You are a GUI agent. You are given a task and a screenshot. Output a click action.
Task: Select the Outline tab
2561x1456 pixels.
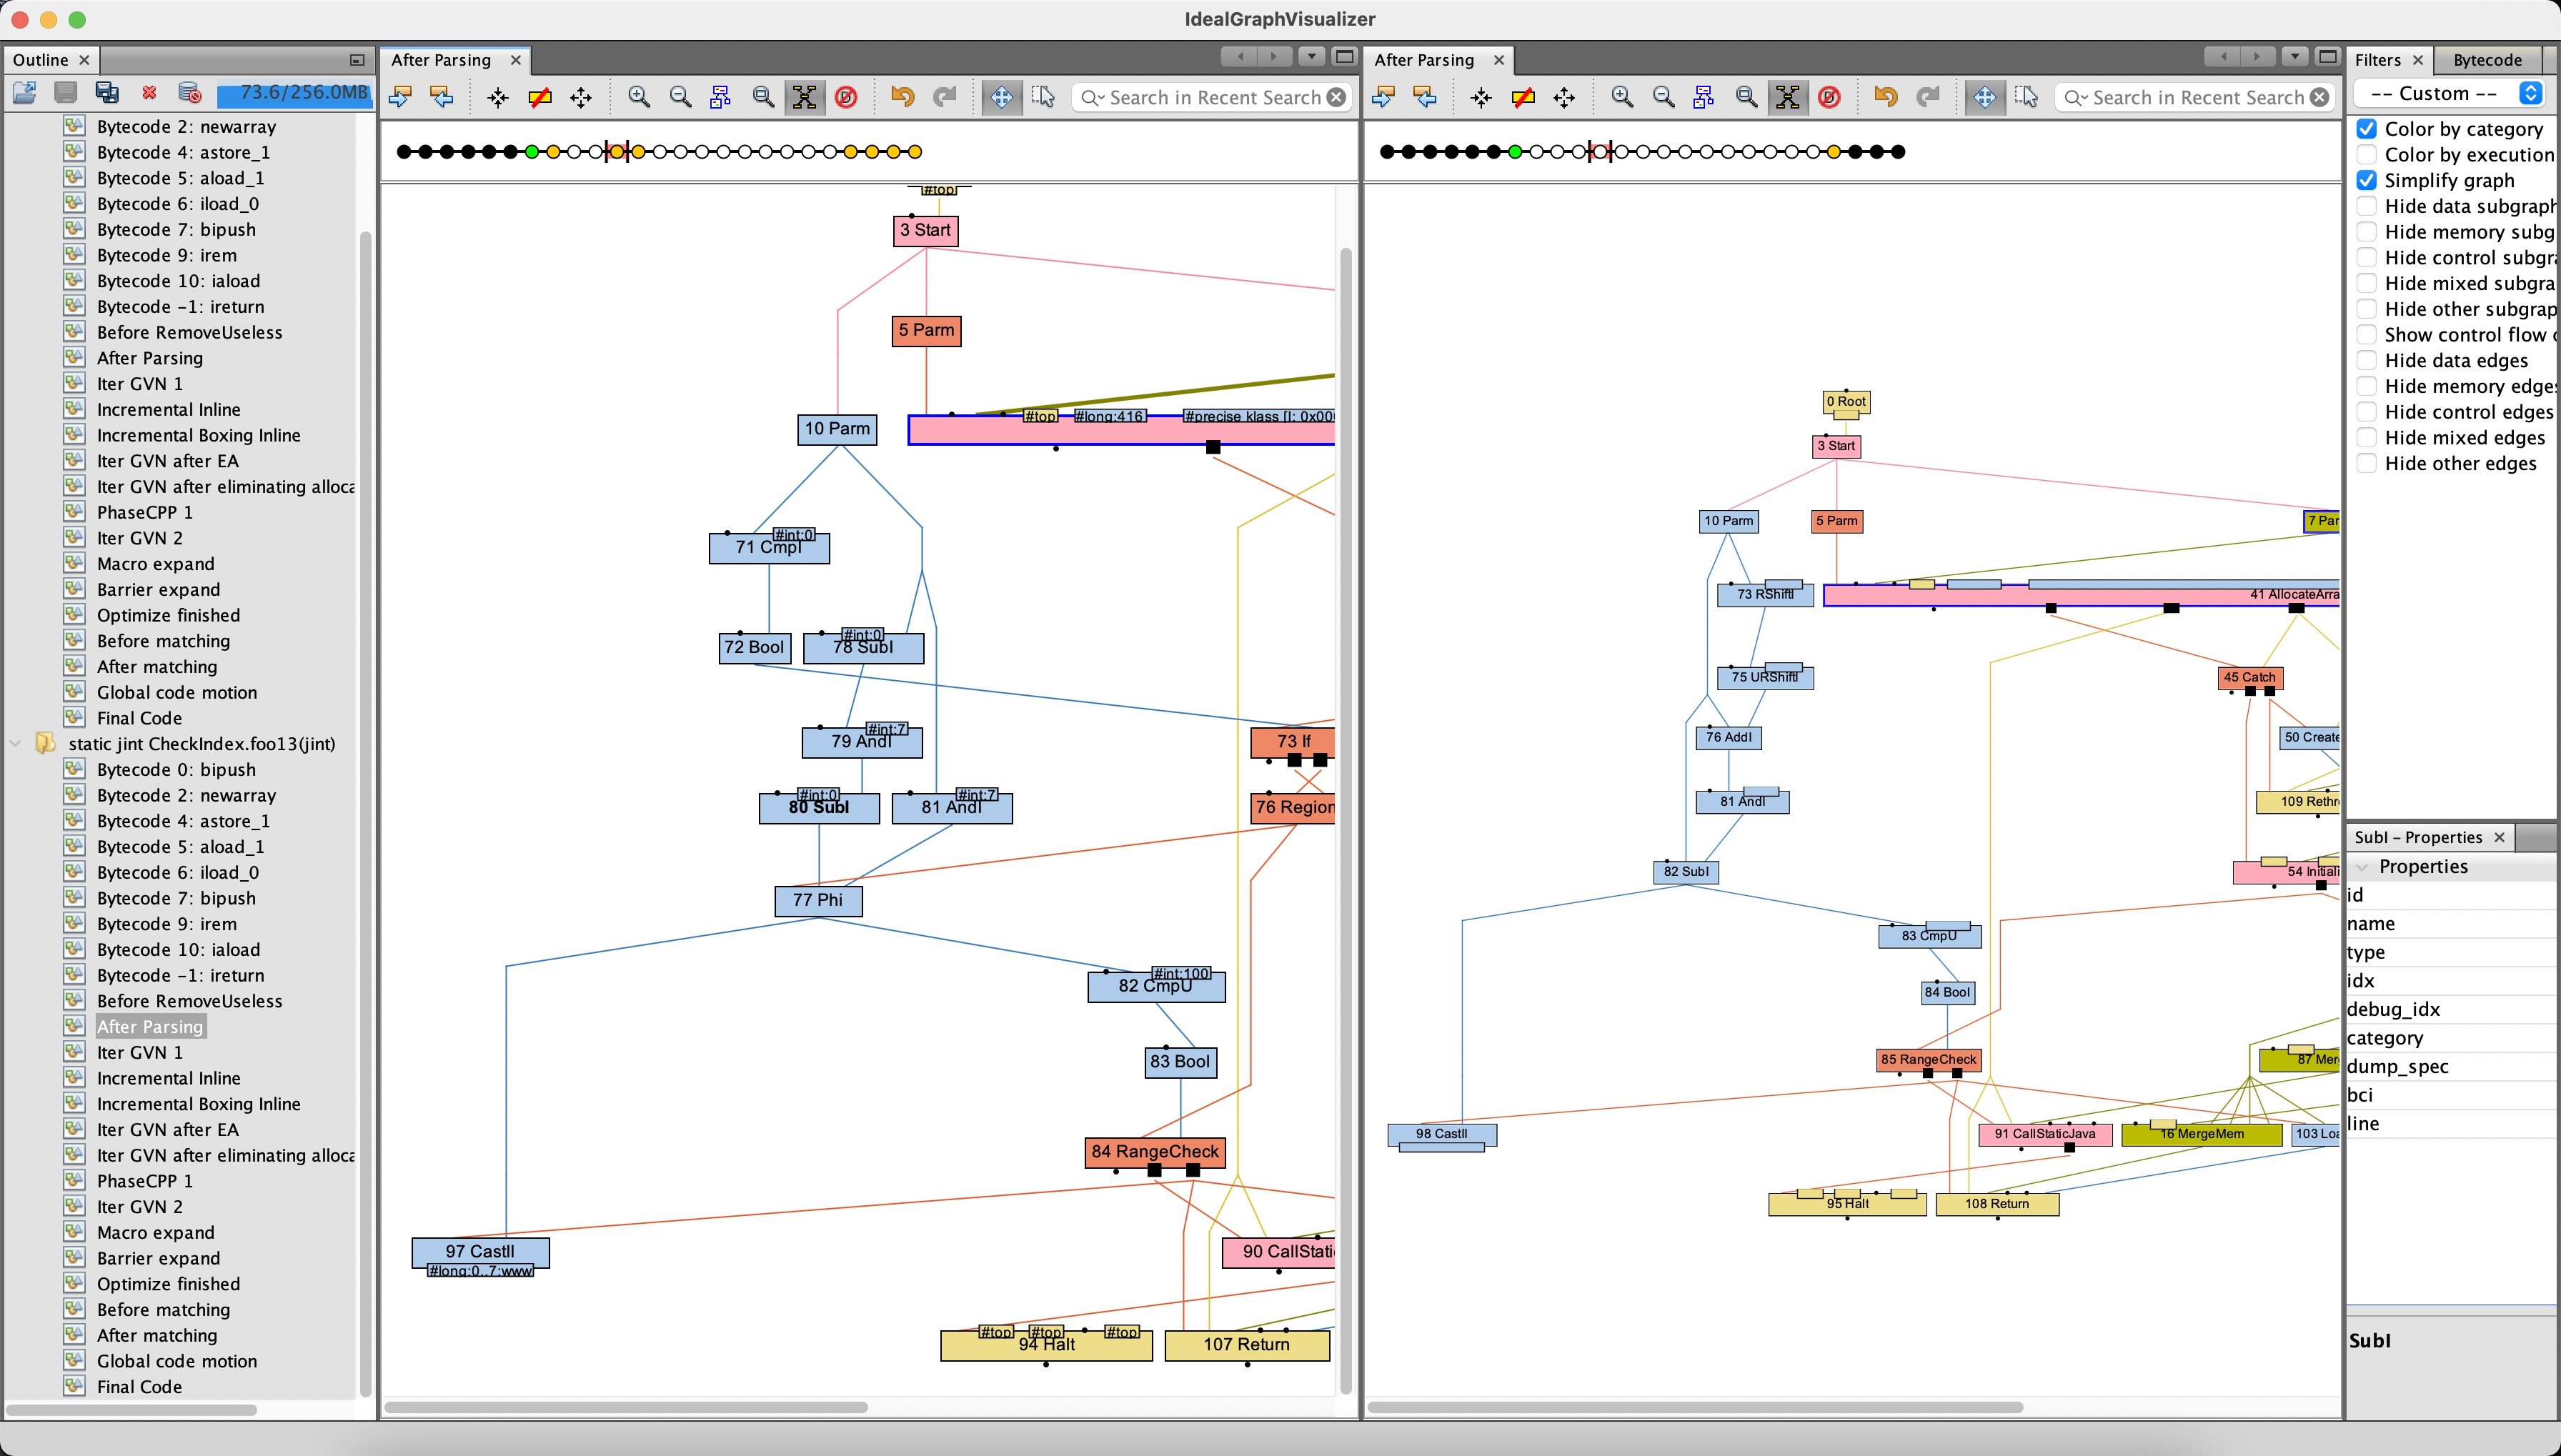(x=40, y=60)
